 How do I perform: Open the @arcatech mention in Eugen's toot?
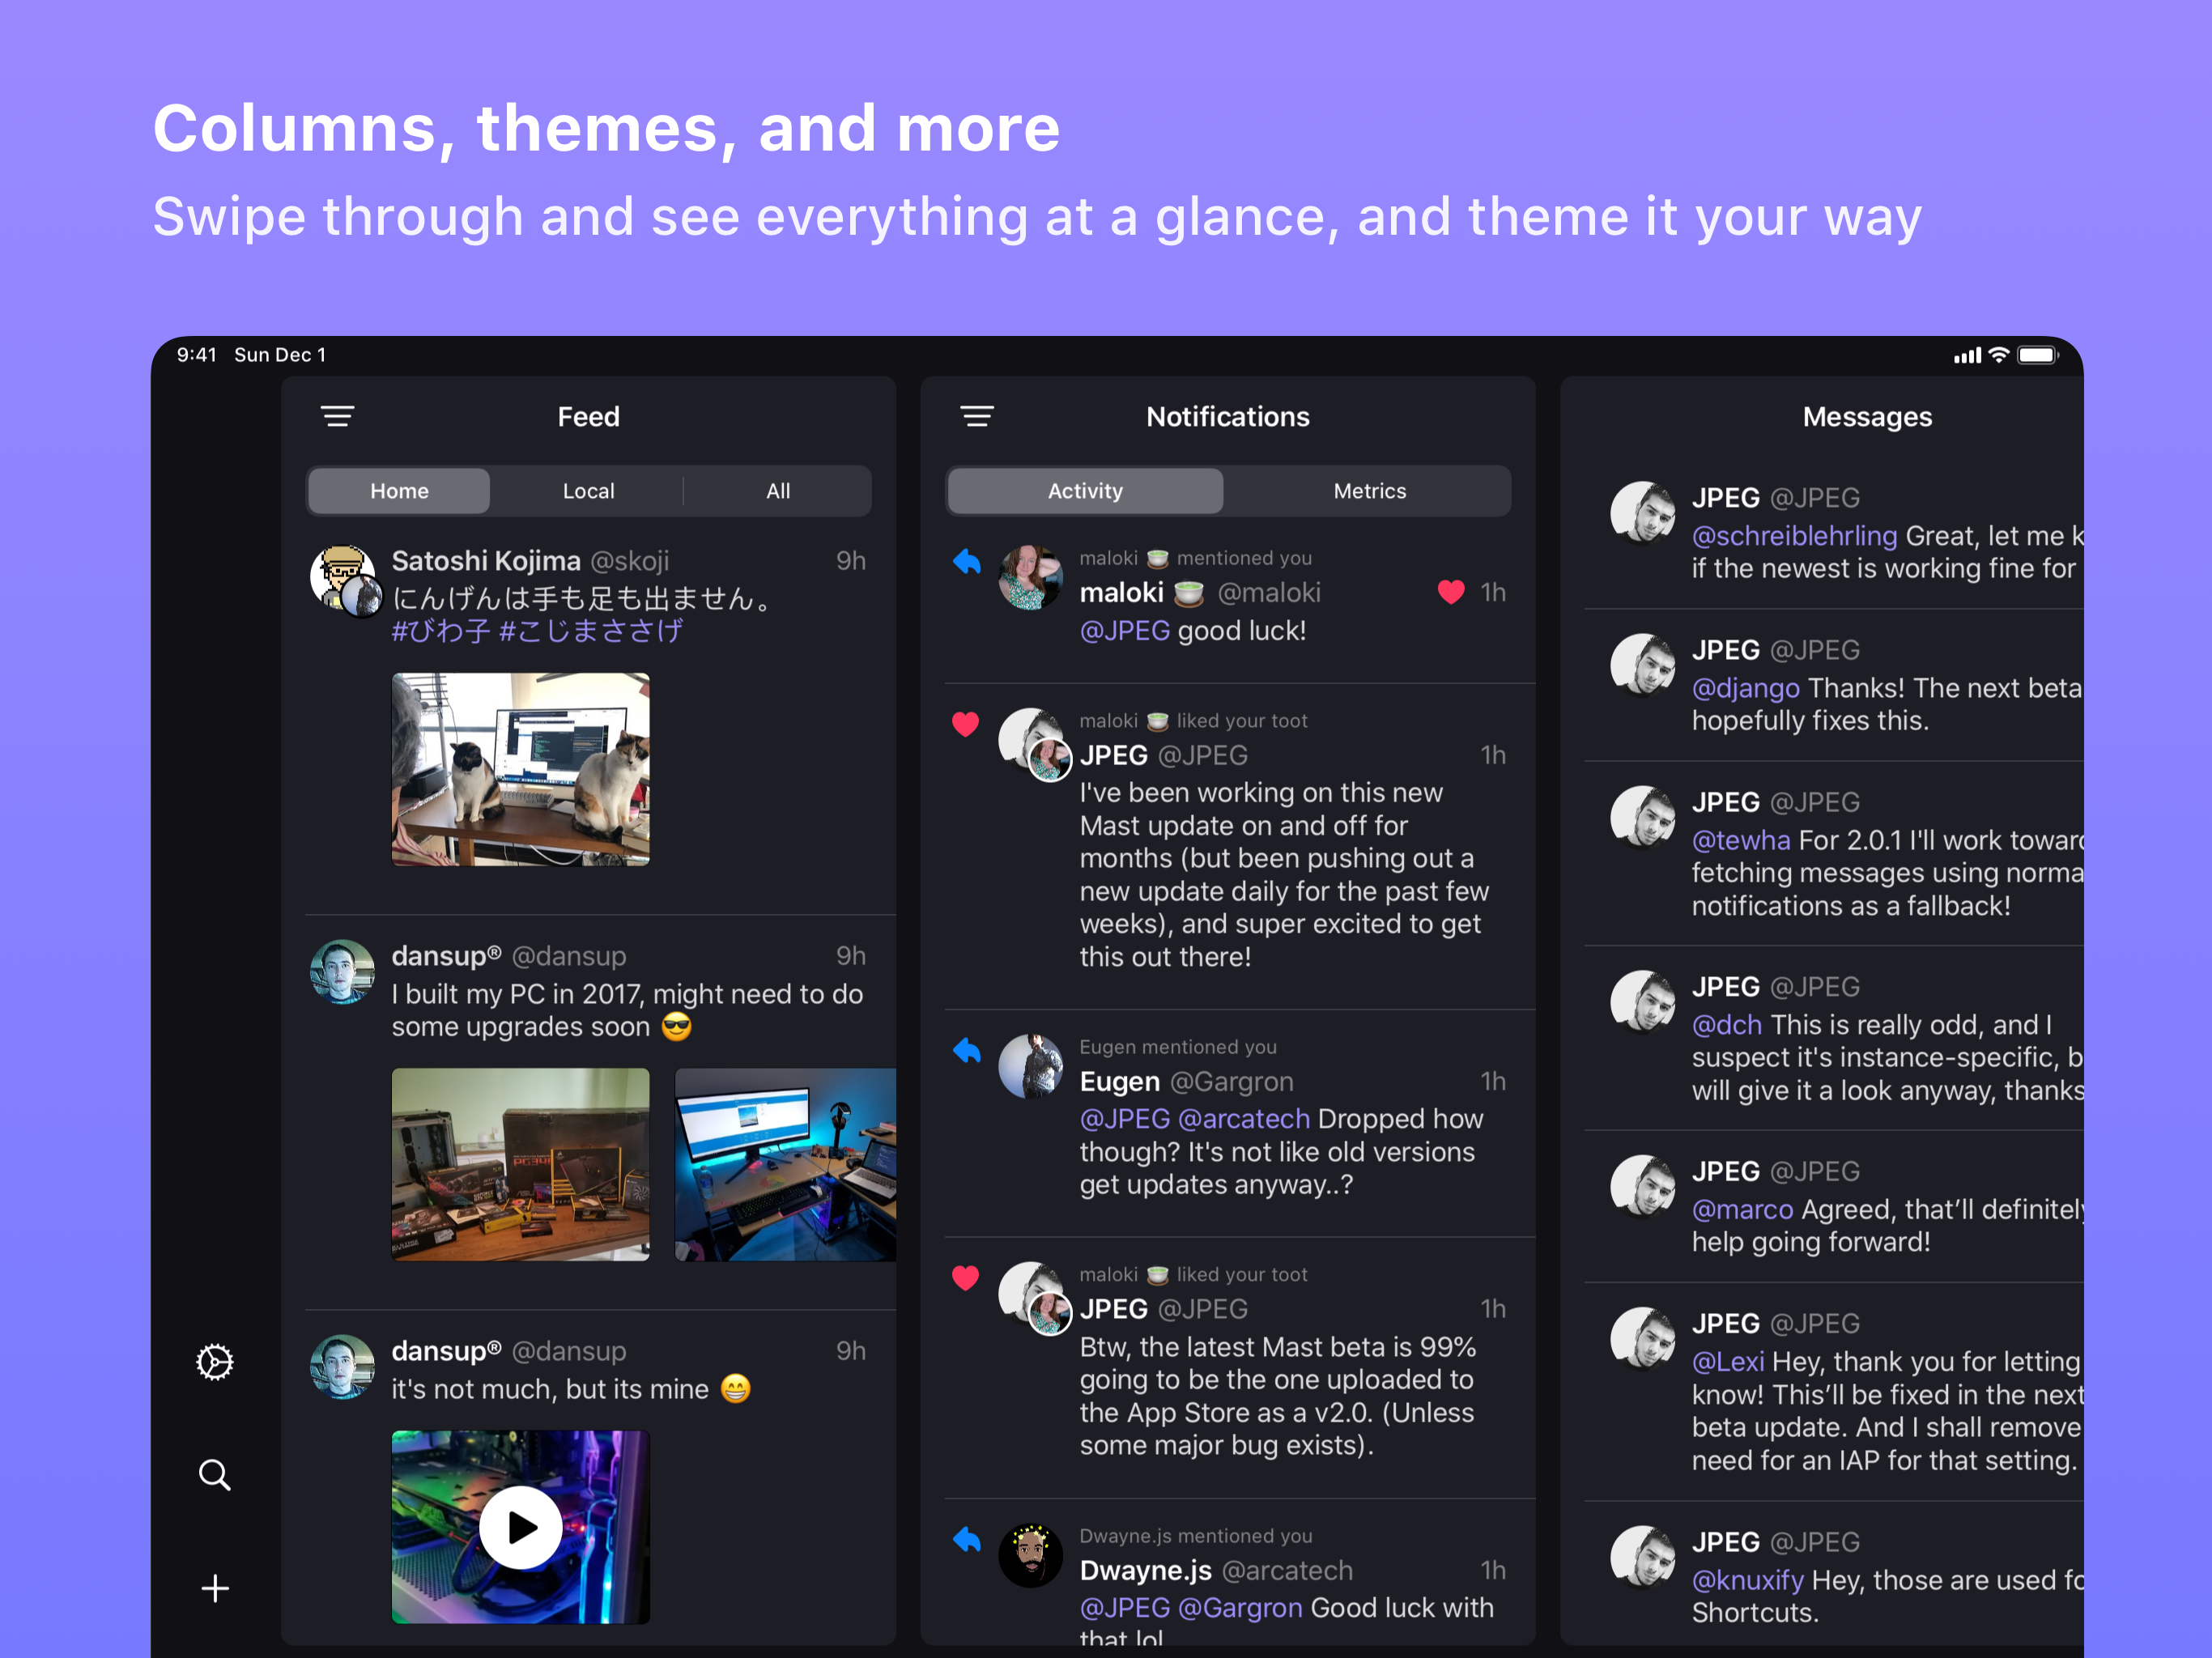click(x=1244, y=1119)
